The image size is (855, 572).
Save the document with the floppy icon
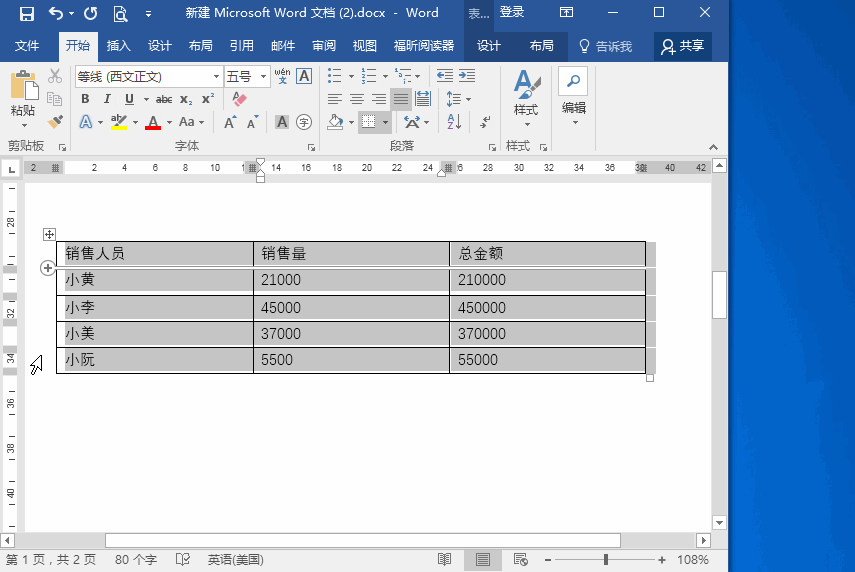click(x=26, y=13)
